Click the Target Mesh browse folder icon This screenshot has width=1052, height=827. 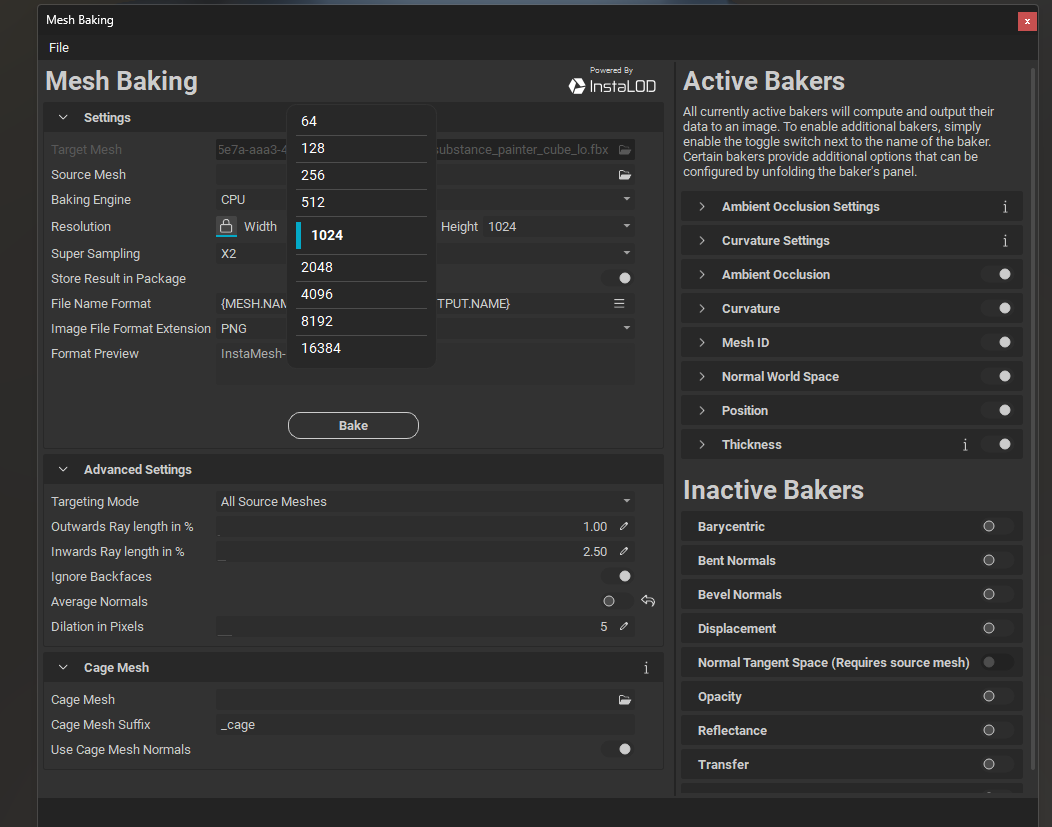(625, 150)
